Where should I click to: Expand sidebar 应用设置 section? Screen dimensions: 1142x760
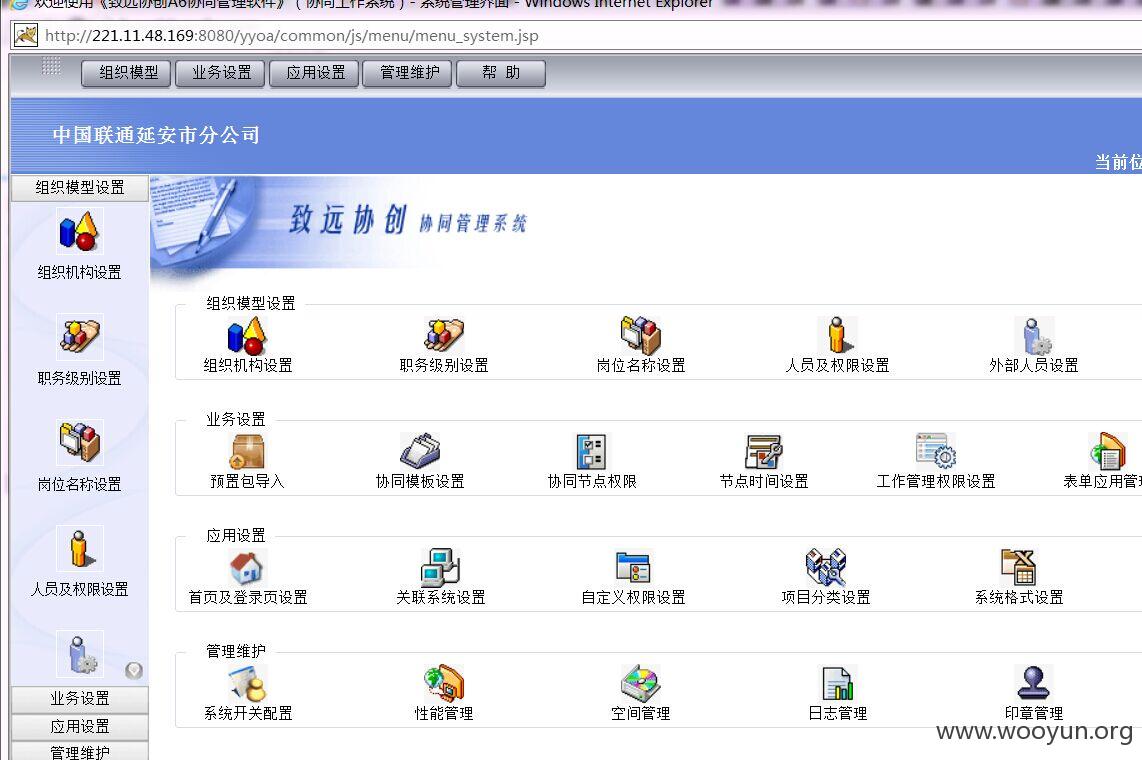79,727
